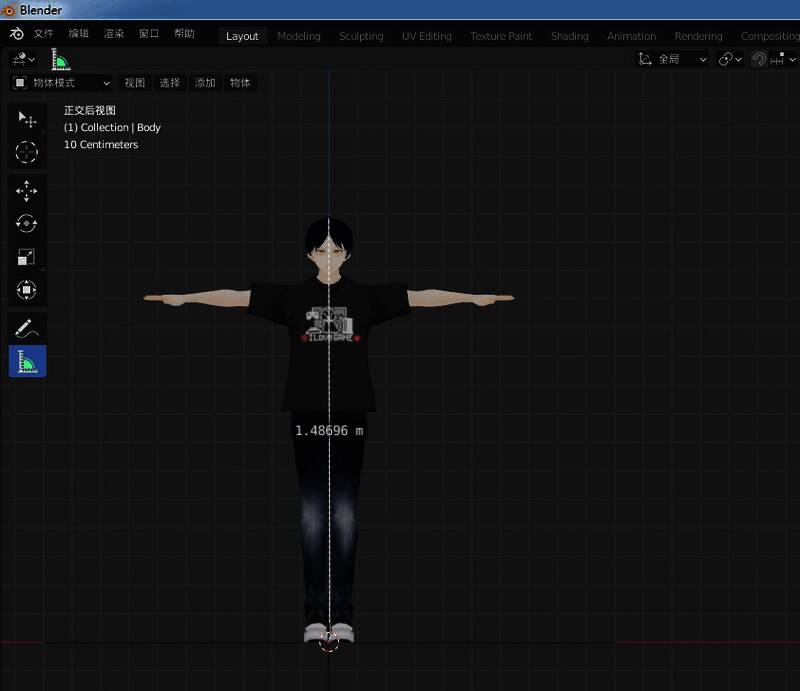
Task: Select the Scale tool
Action: 27,257
